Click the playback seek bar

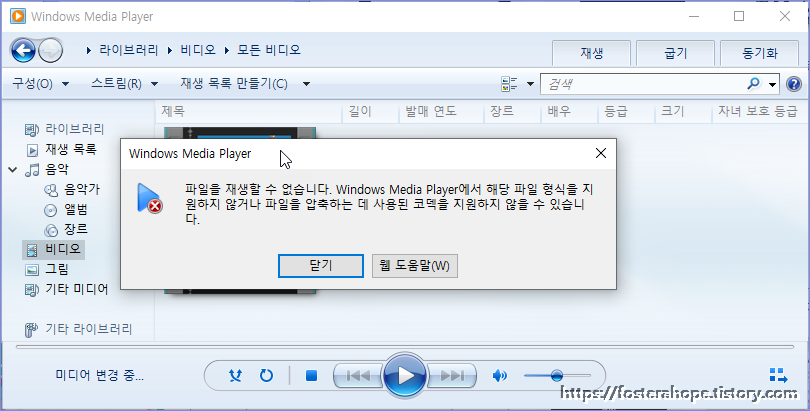405,347
